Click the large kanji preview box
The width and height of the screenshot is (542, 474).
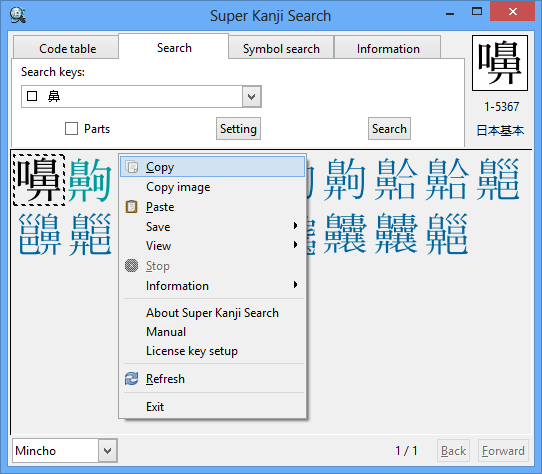(499, 63)
